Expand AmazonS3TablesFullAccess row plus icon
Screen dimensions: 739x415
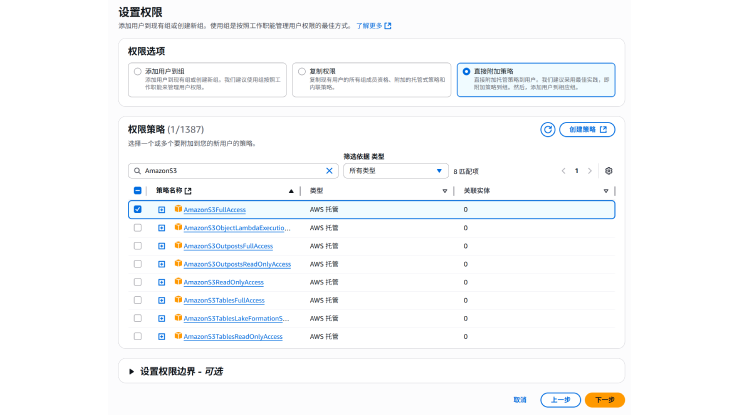point(162,300)
